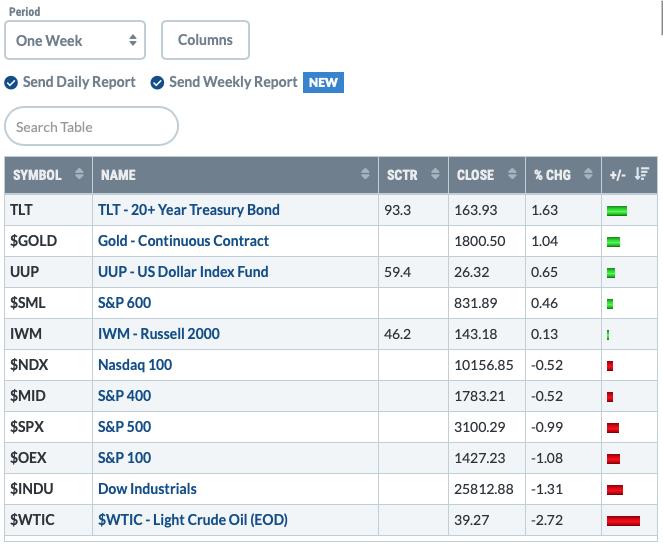663x548 pixels.
Task: Click the SCTR value 93.3
Action: tap(397, 210)
